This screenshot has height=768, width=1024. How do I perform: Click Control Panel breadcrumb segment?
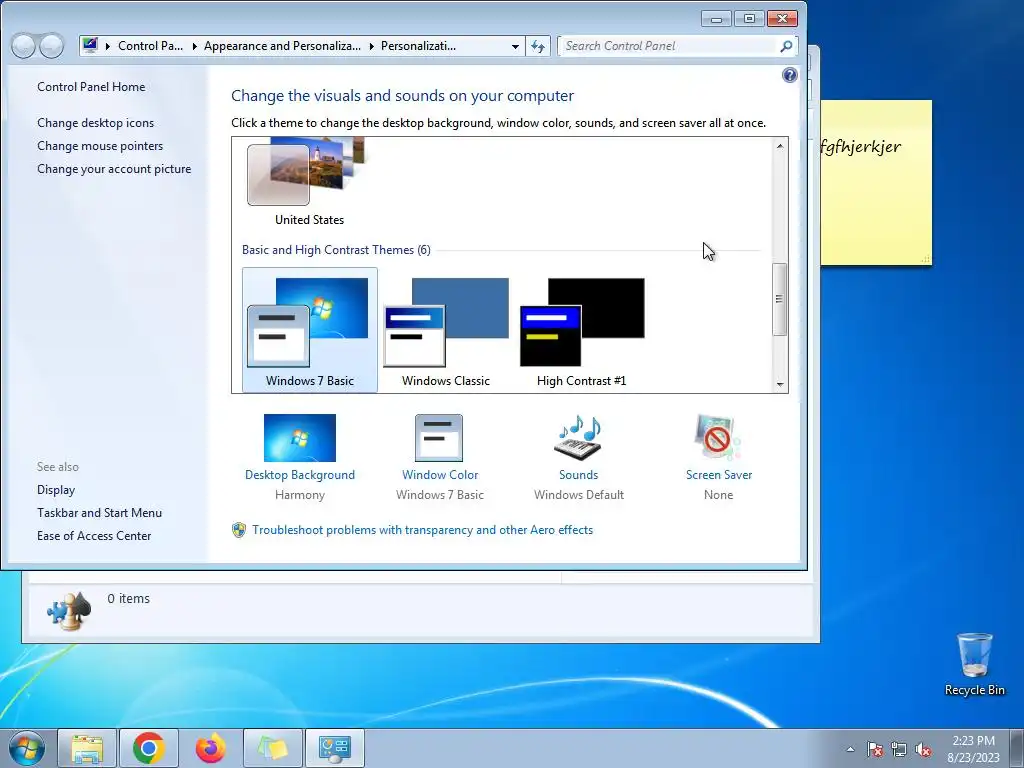pyautogui.click(x=150, y=46)
